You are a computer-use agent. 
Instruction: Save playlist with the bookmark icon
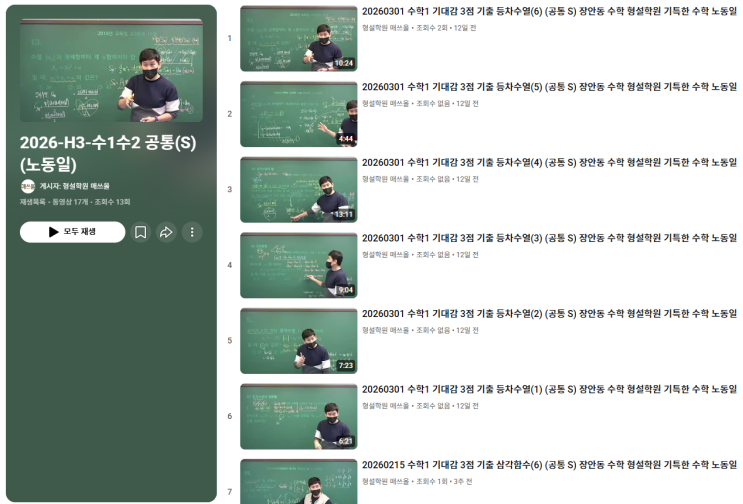pyautogui.click(x=141, y=232)
